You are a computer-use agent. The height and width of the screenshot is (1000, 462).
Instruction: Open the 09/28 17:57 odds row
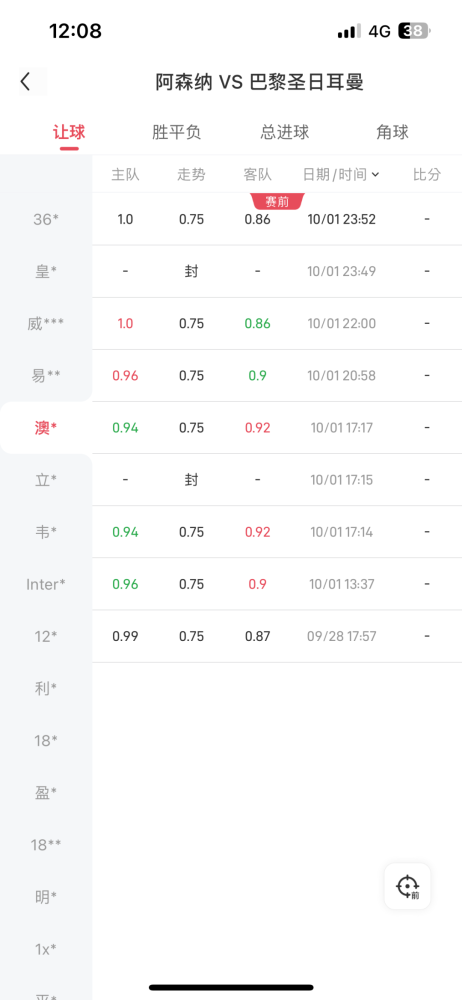(x=277, y=636)
